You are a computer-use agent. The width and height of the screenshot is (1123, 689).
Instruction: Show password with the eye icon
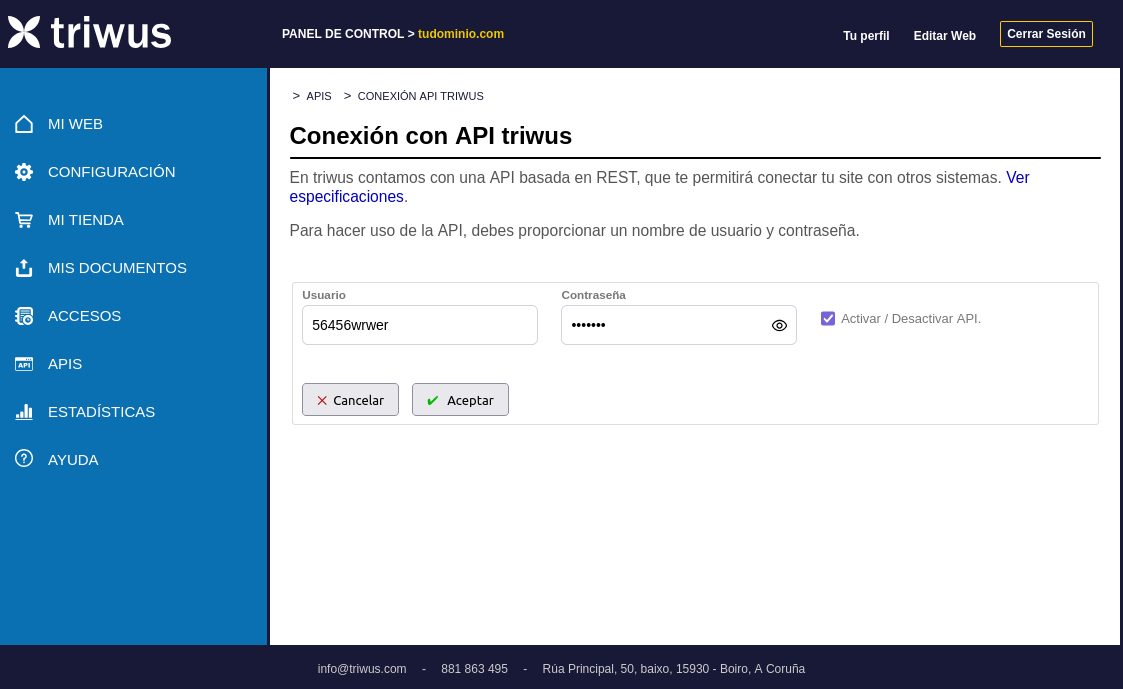click(x=779, y=325)
